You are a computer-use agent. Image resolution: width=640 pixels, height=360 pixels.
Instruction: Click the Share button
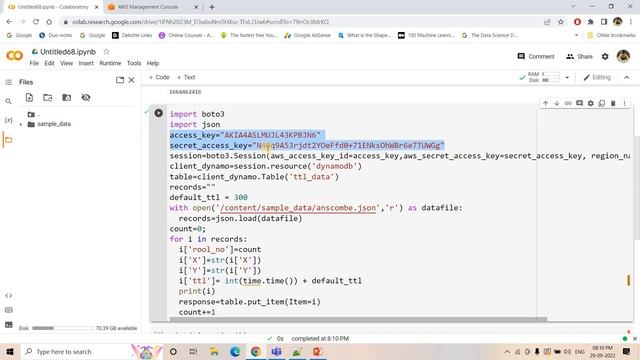click(579, 56)
